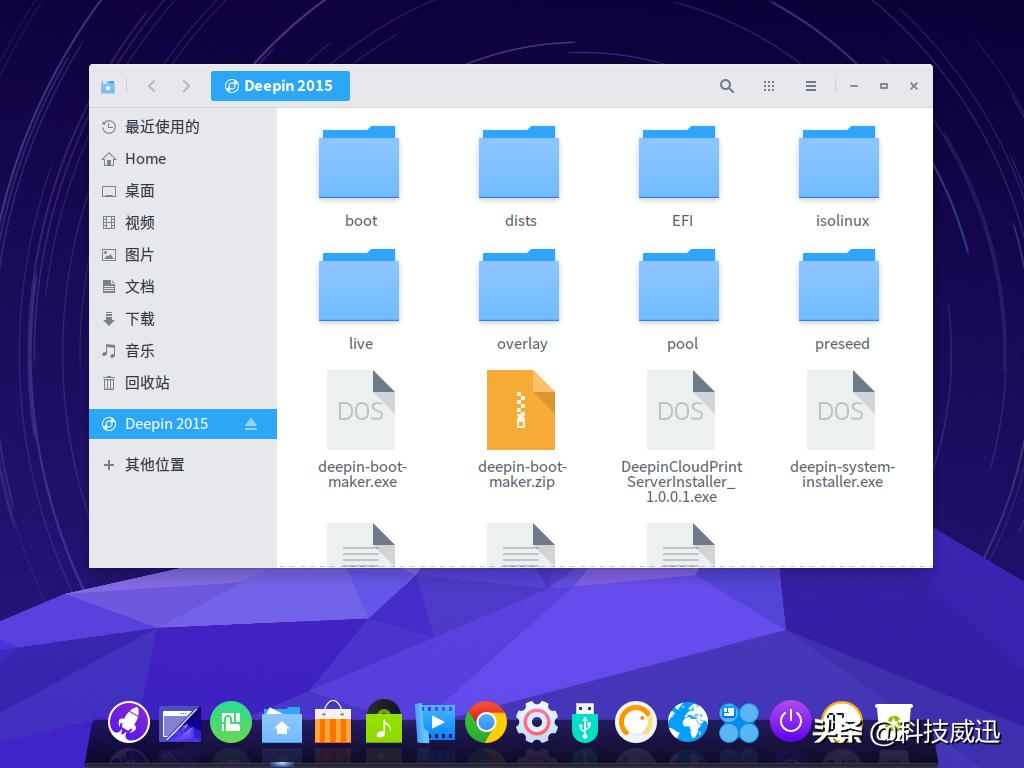The width and height of the screenshot is (1024, 768).
Task: Open the deepin Launcher from the dock
Action: coord(128,721)
